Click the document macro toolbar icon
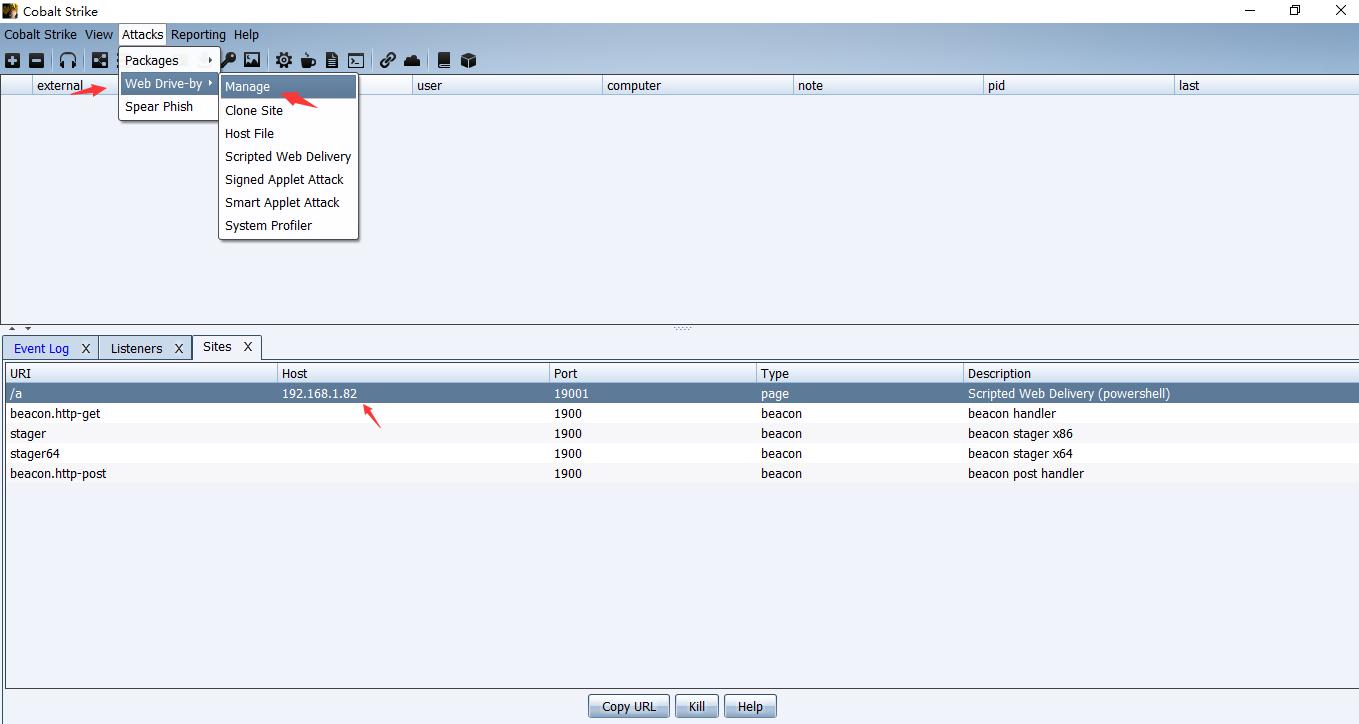 pyautogui.click(x=332, y=61)
